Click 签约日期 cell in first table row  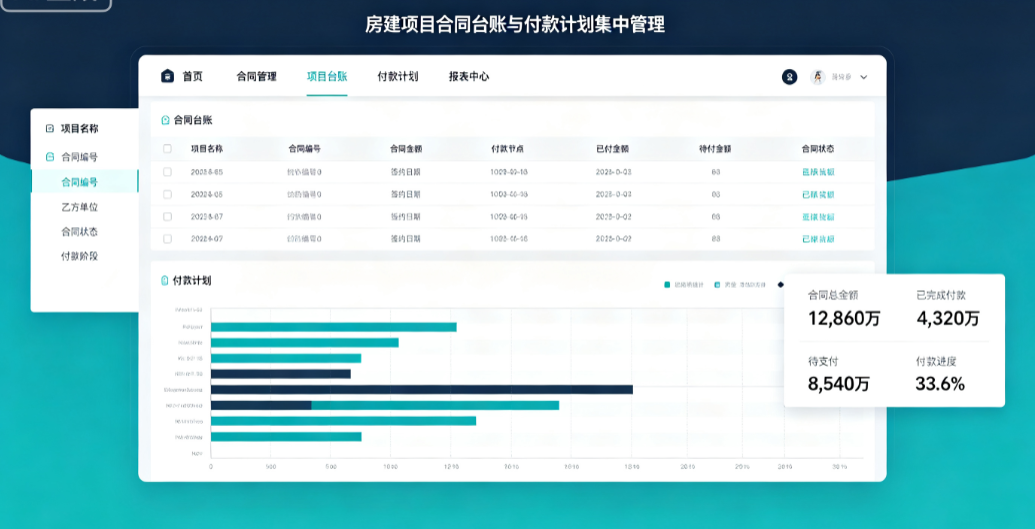[405, 172]
